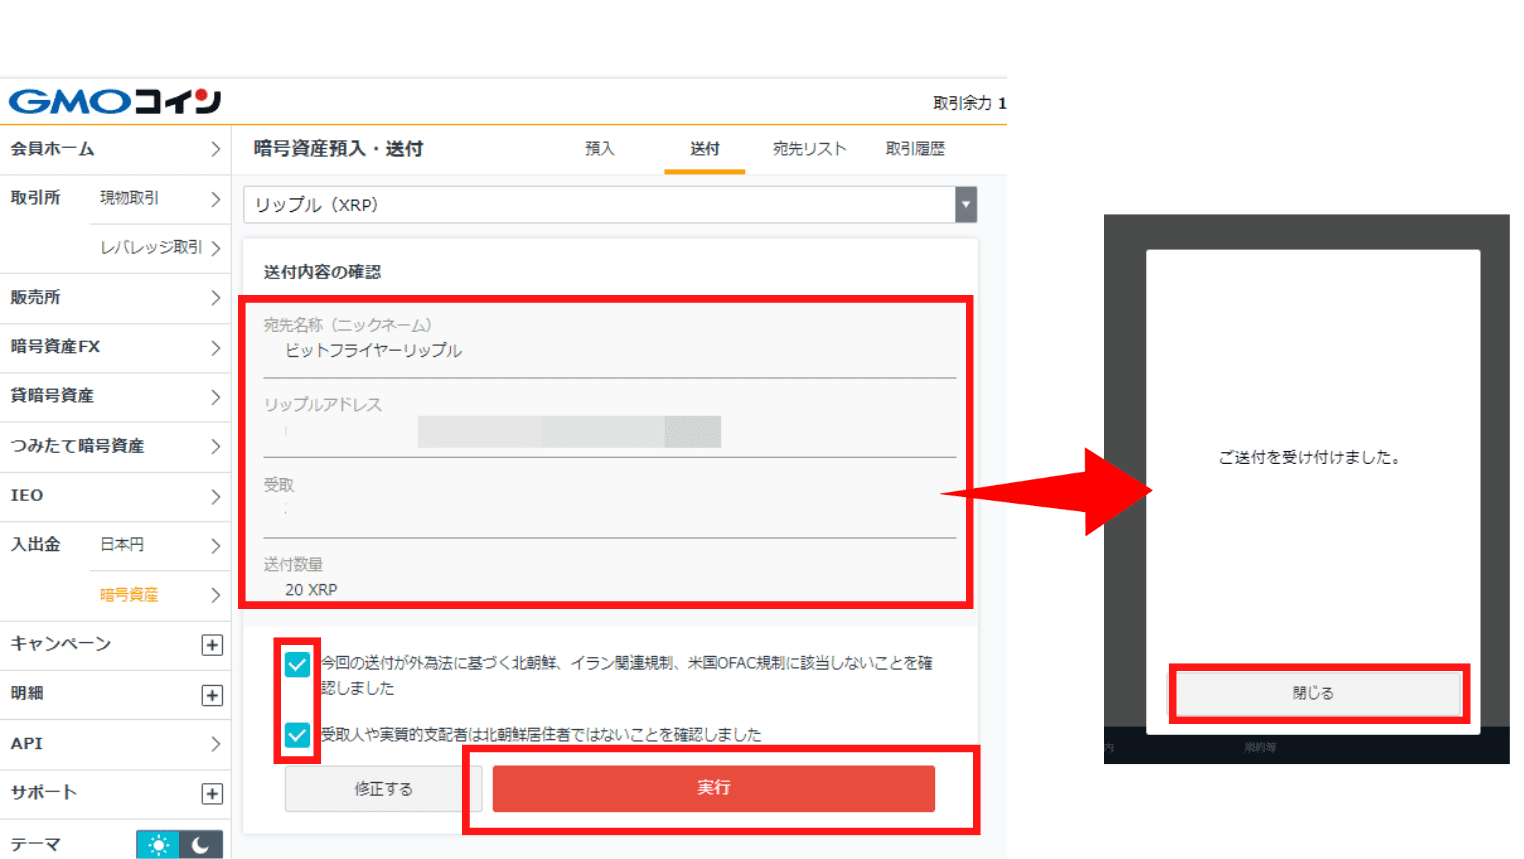Click the 送付内容の確認 heading
The image size is (1524, 859).
point(322,272)
